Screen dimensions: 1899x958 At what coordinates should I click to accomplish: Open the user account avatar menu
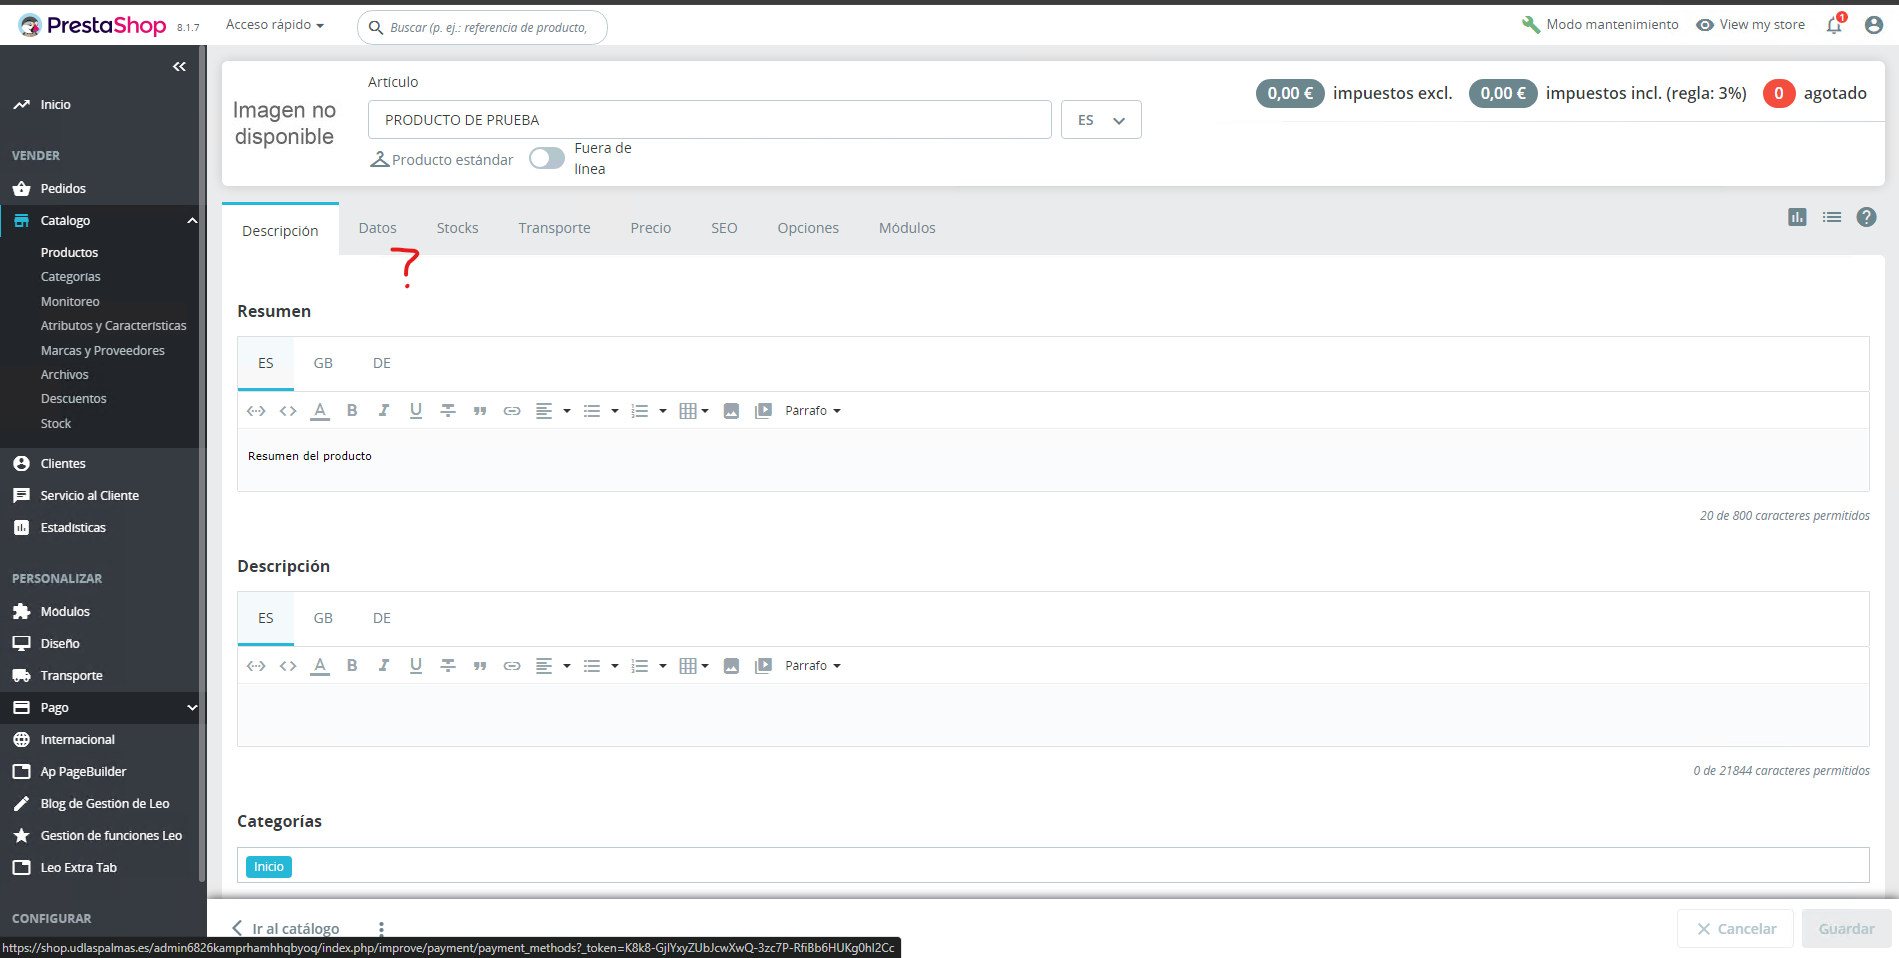[x=1874, y=25]
